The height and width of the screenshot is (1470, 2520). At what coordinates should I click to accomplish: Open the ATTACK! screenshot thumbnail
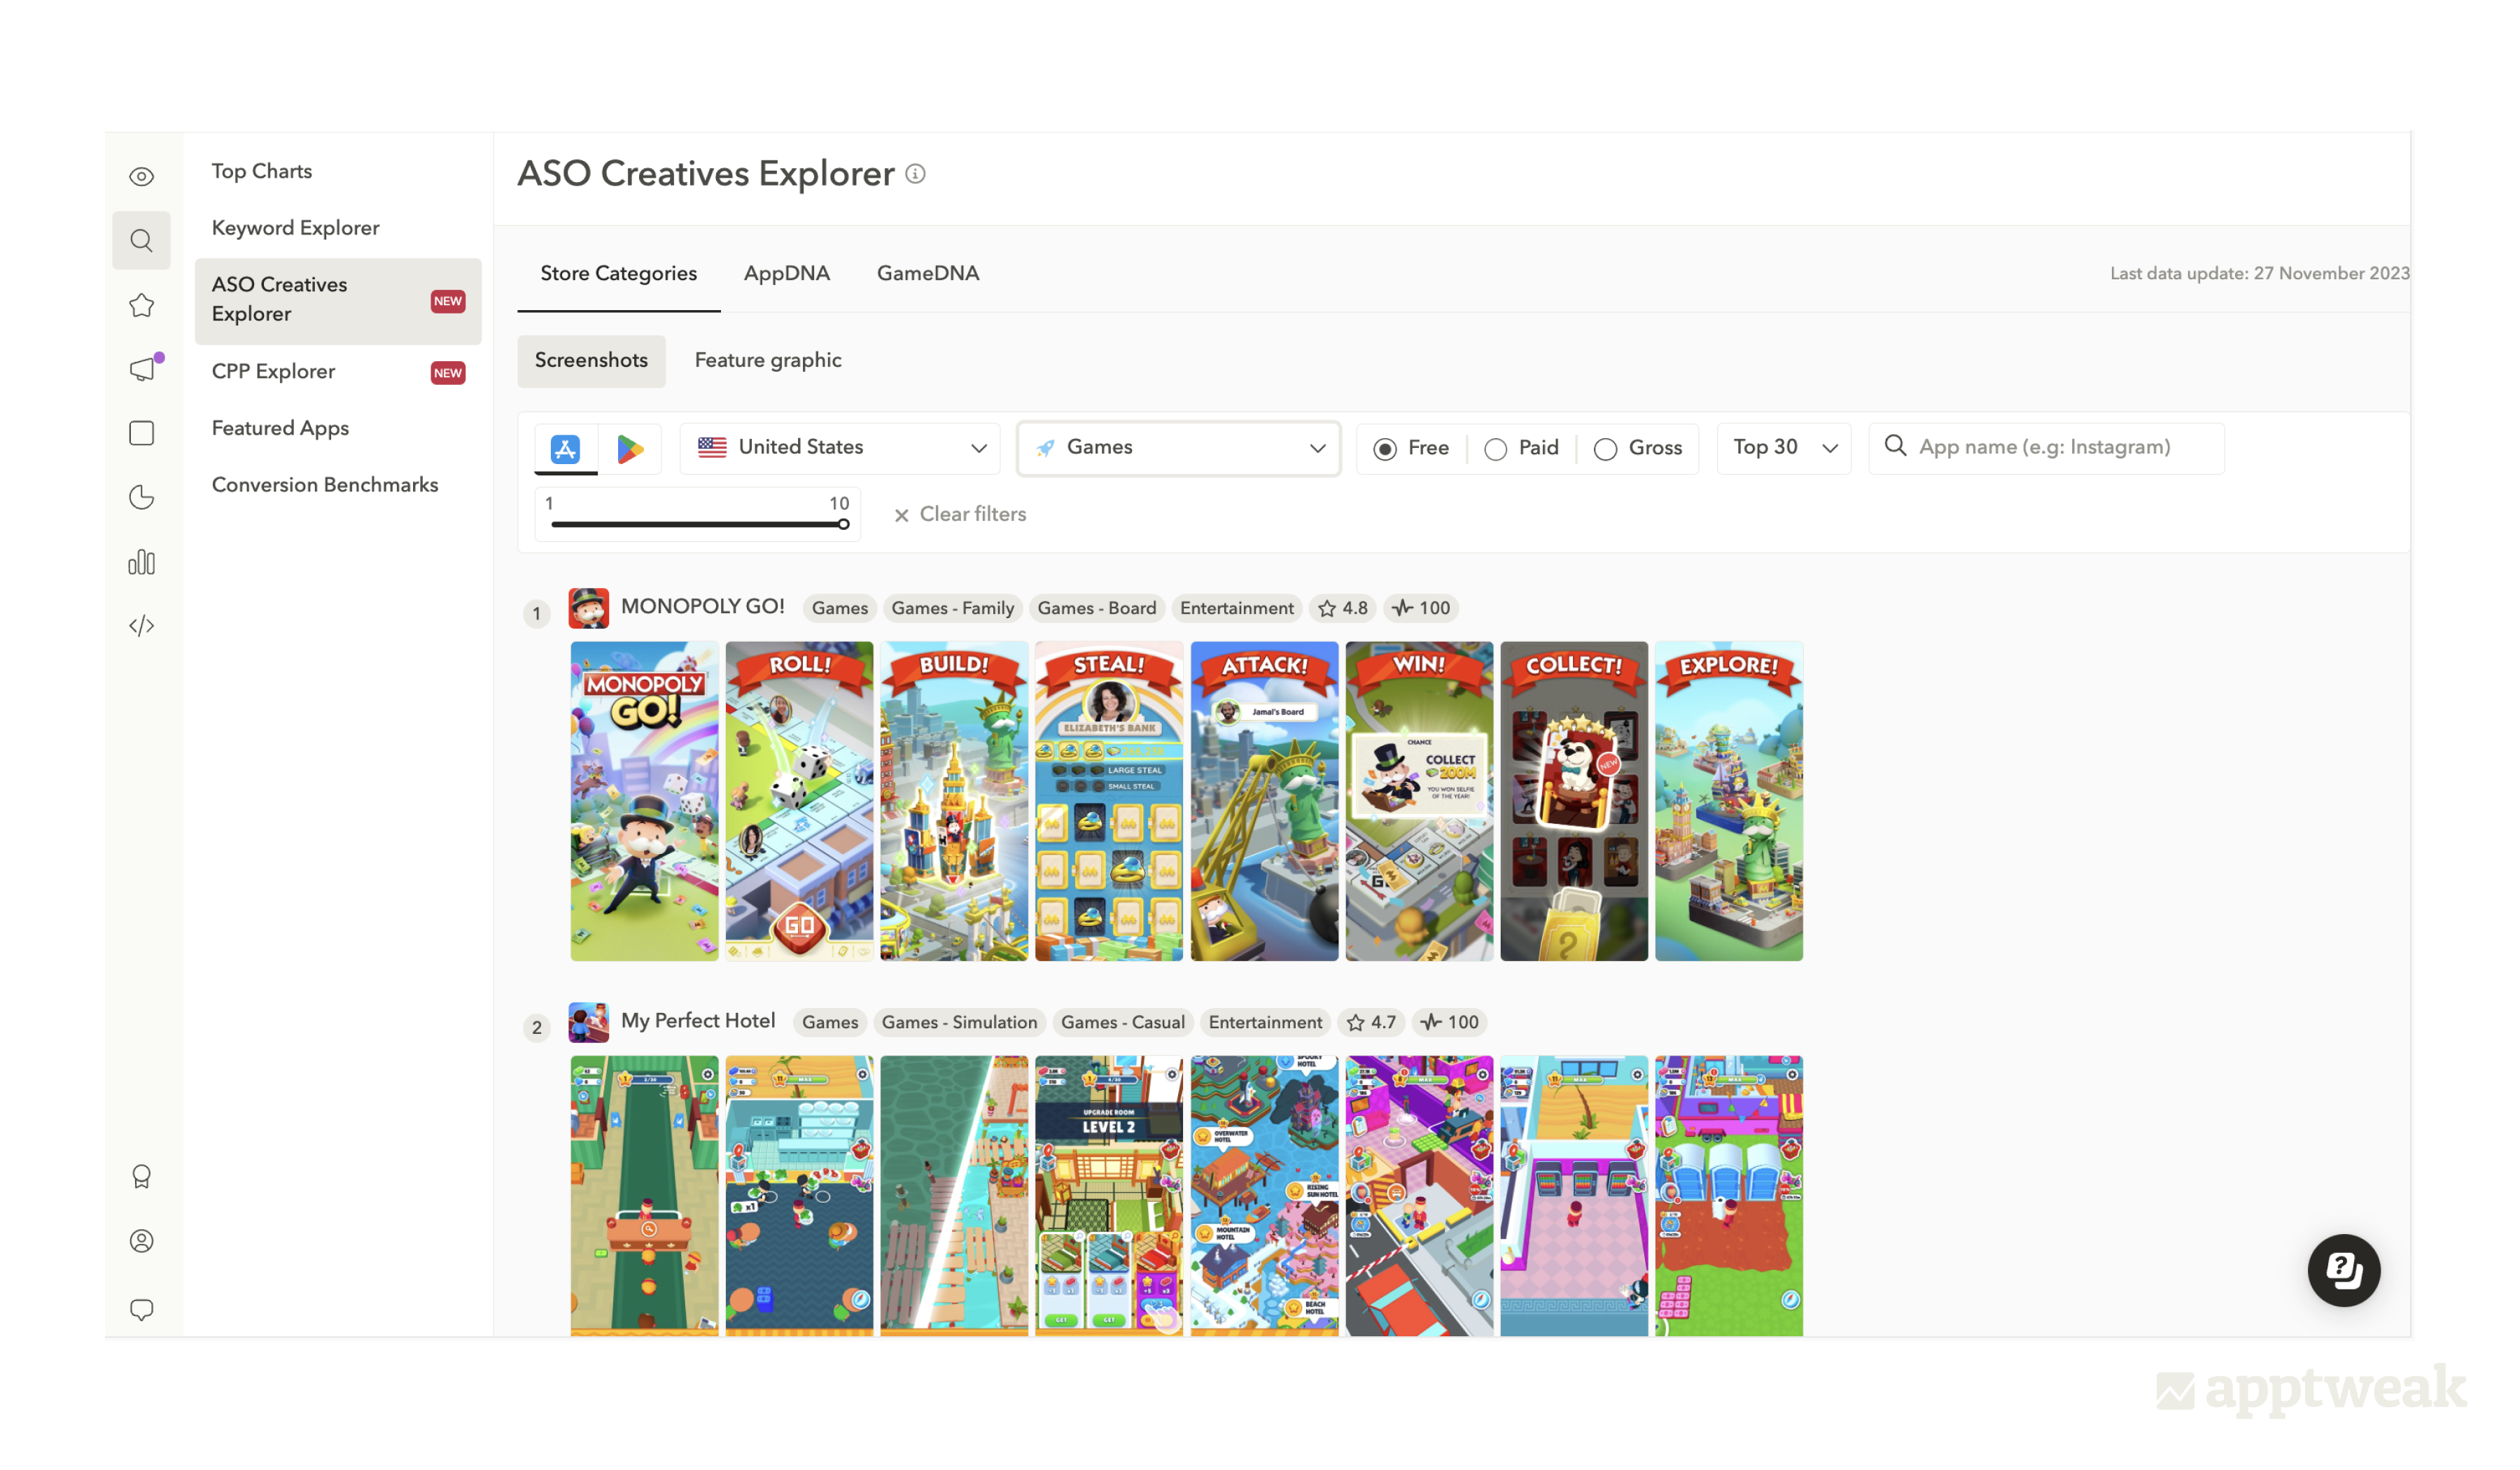1264,801
